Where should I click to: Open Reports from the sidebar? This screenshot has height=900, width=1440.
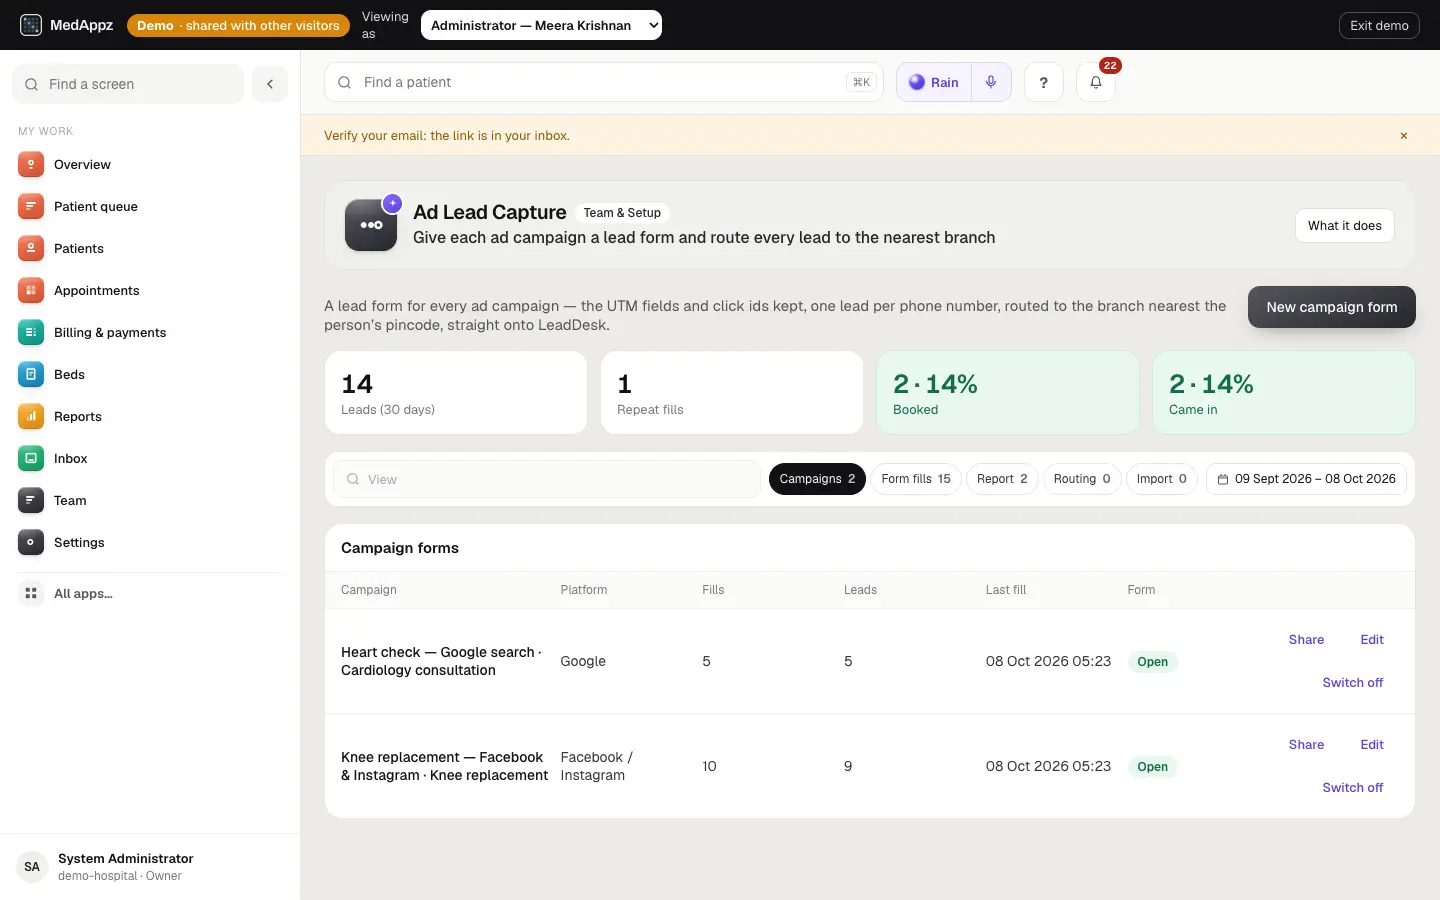(150, 417)
